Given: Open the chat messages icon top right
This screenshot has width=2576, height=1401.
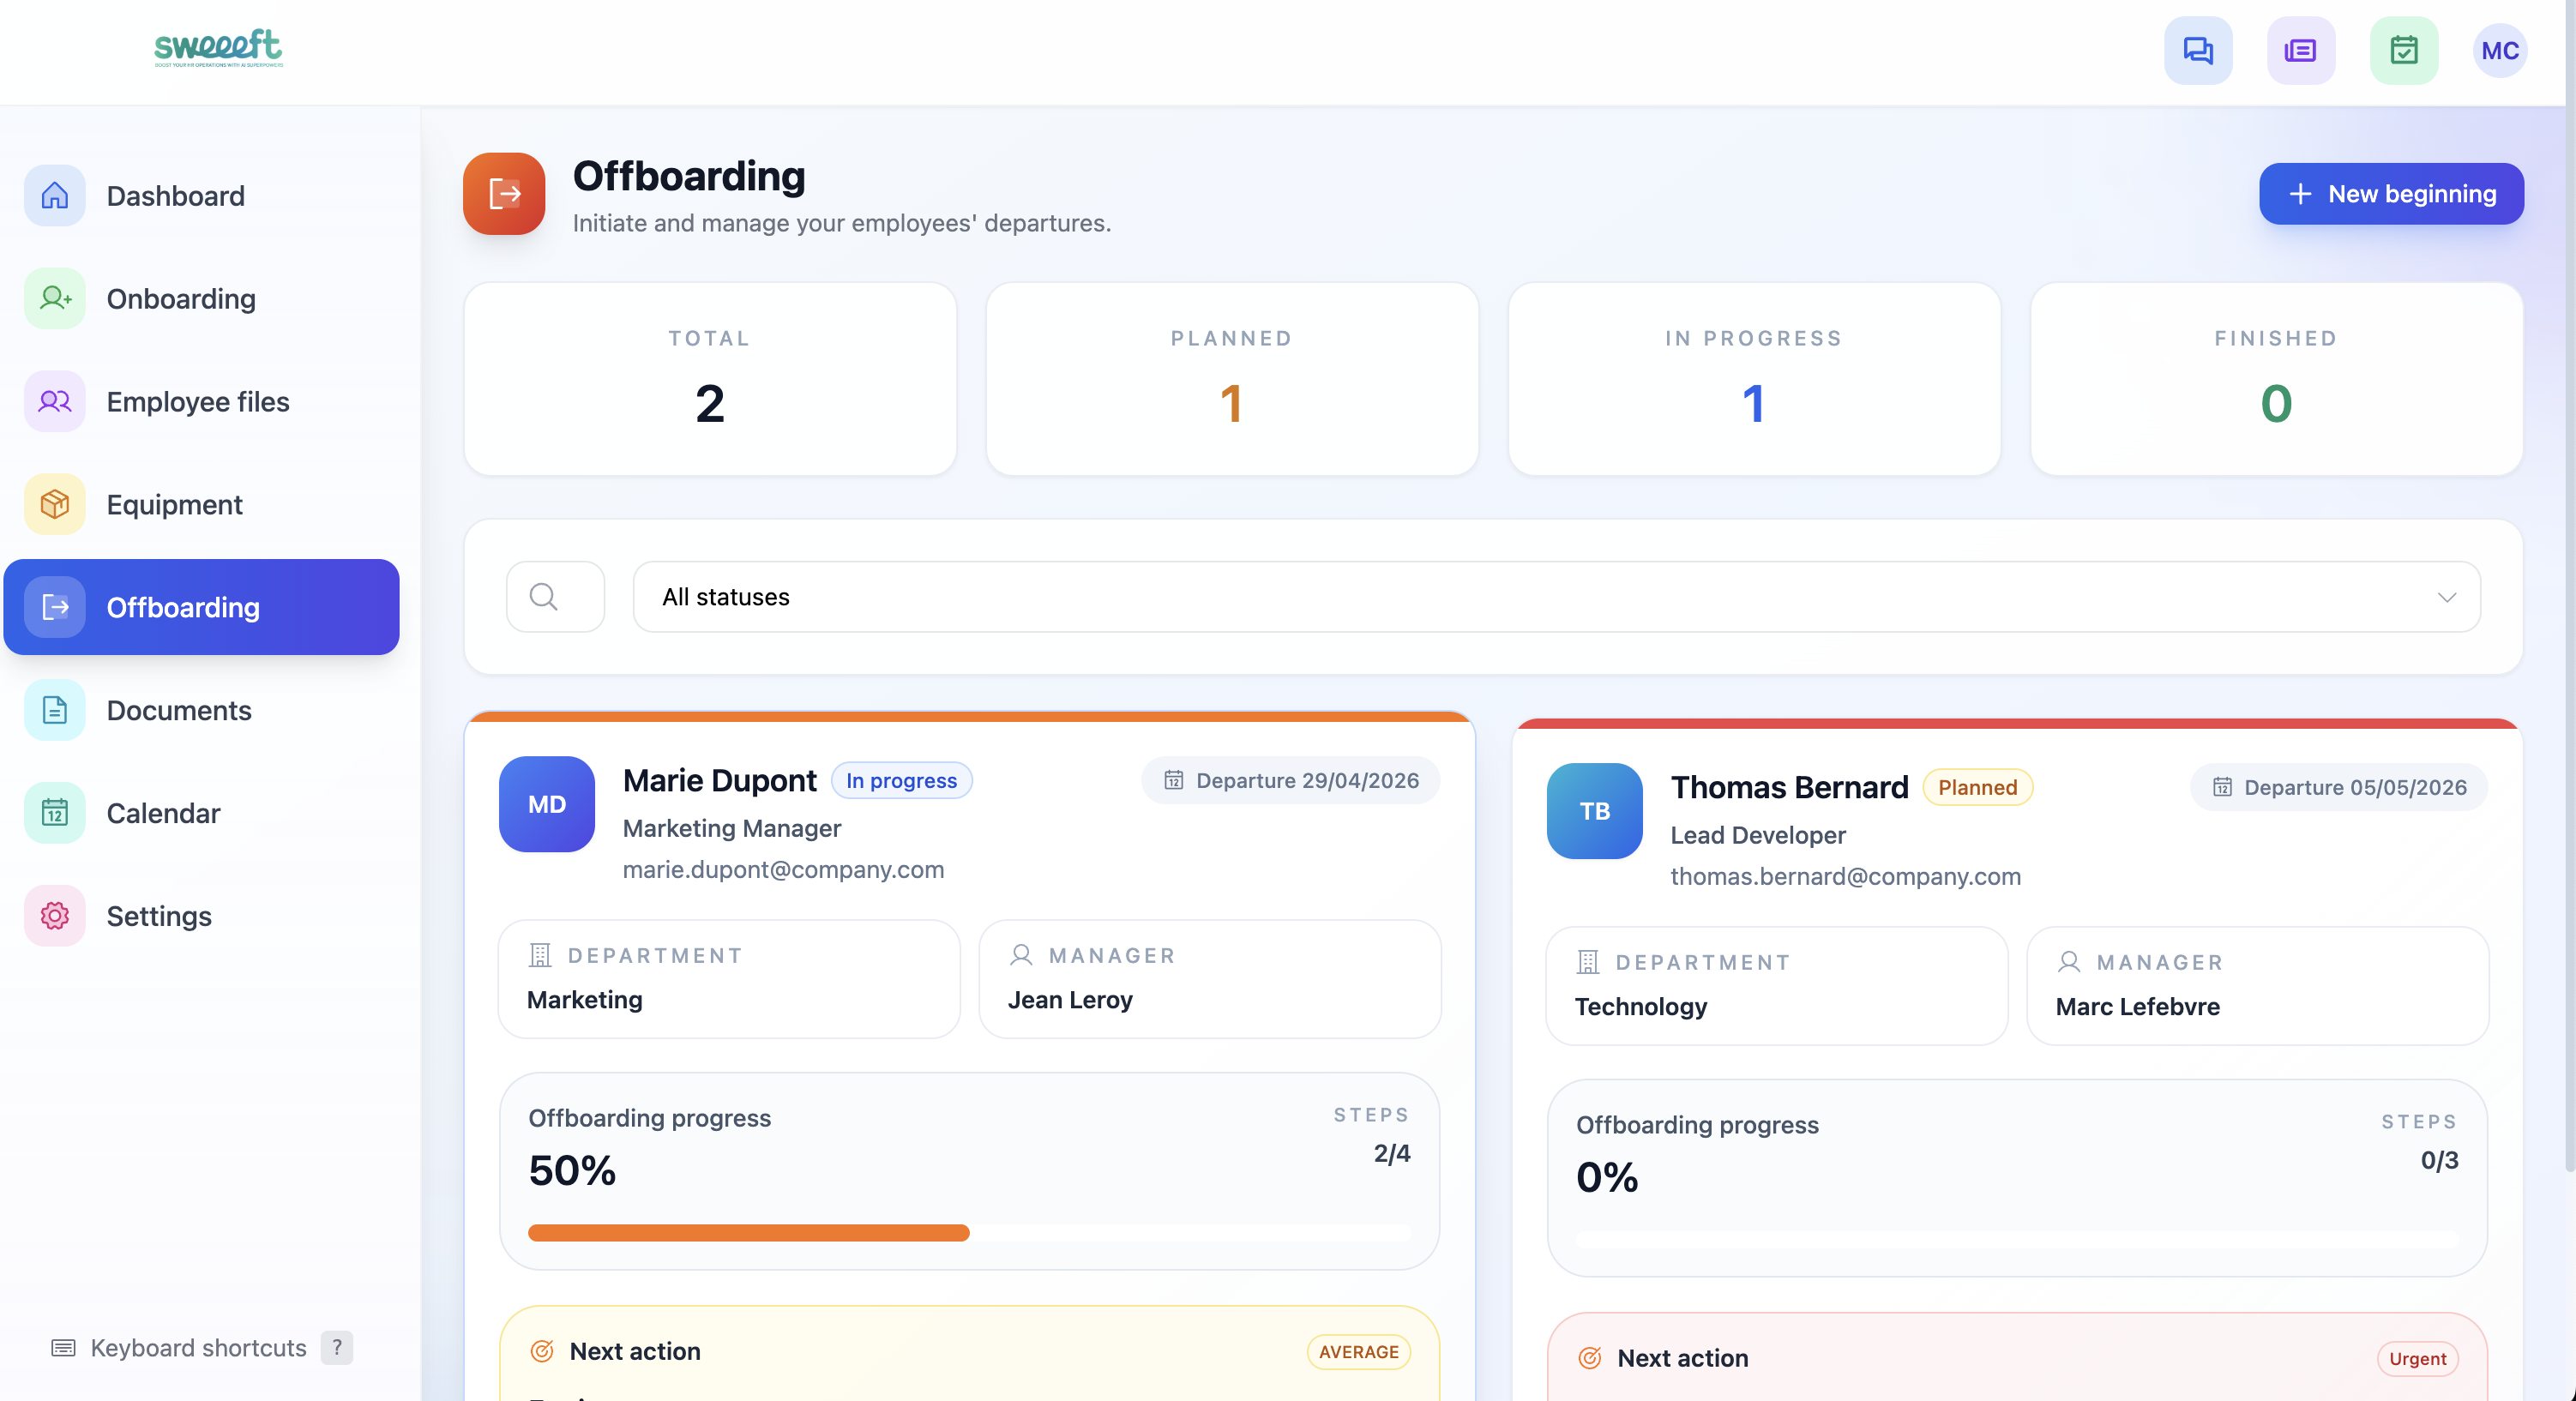Looking at the screenshot, I should tap(2197, 50).
